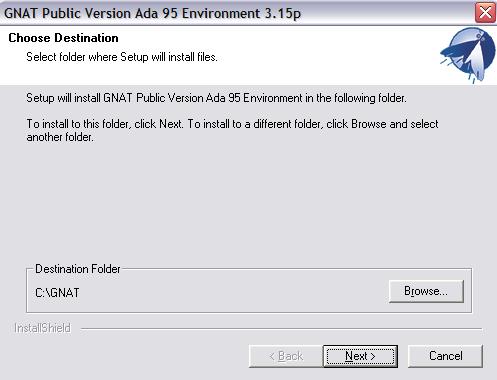Click the C:\GNAT destination path
Image resolution: width=497 pixels, height=380 pixels.
point(57,293)
